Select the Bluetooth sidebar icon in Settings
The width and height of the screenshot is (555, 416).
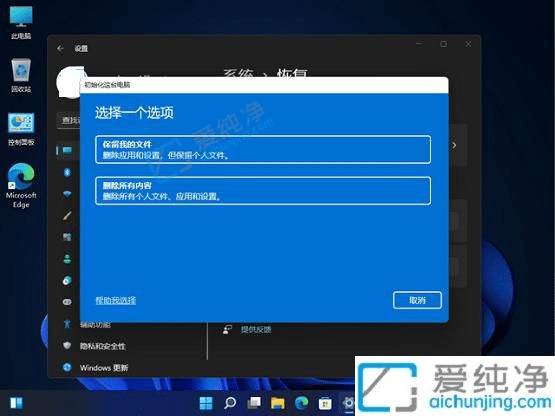67,172
